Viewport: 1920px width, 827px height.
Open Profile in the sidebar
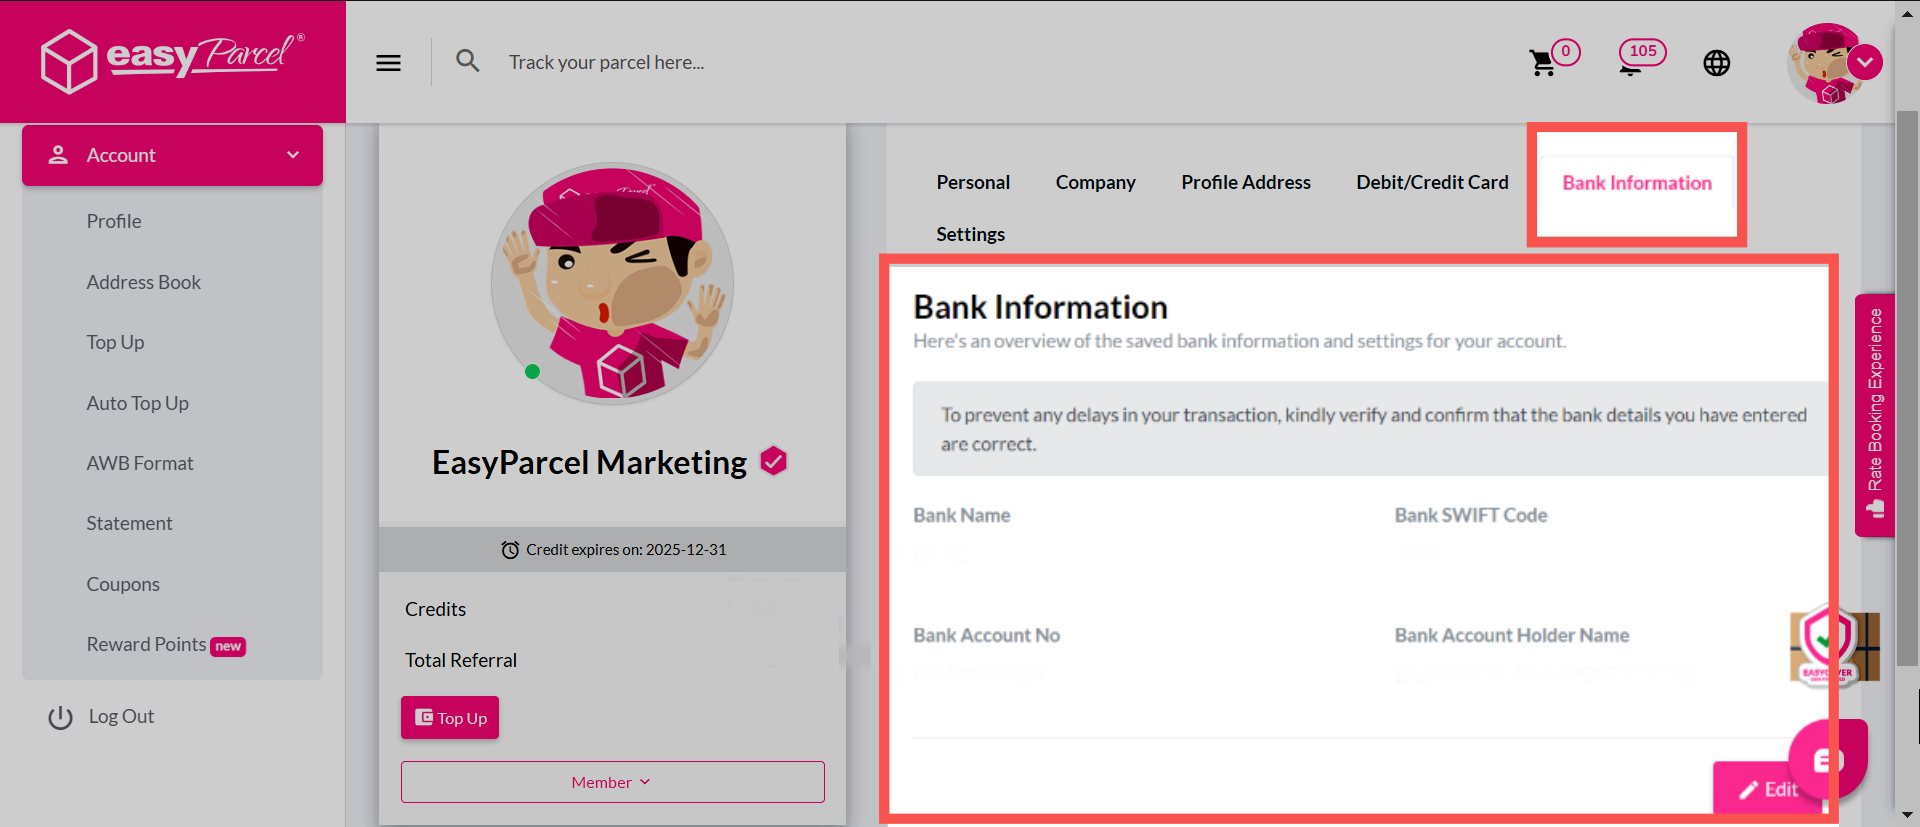coord(114,221)
